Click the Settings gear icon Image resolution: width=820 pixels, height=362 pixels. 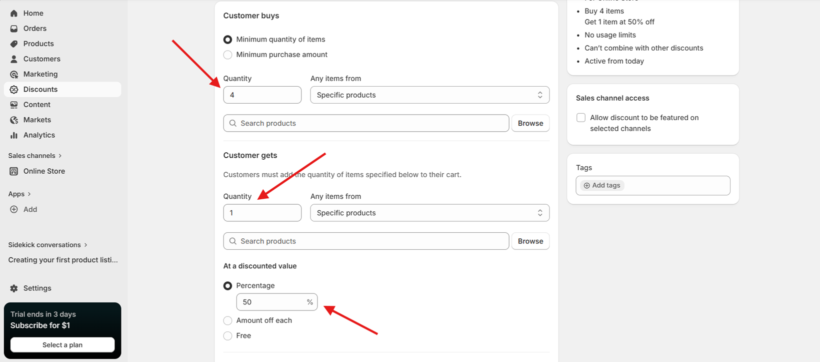click(x=14, y=288)
